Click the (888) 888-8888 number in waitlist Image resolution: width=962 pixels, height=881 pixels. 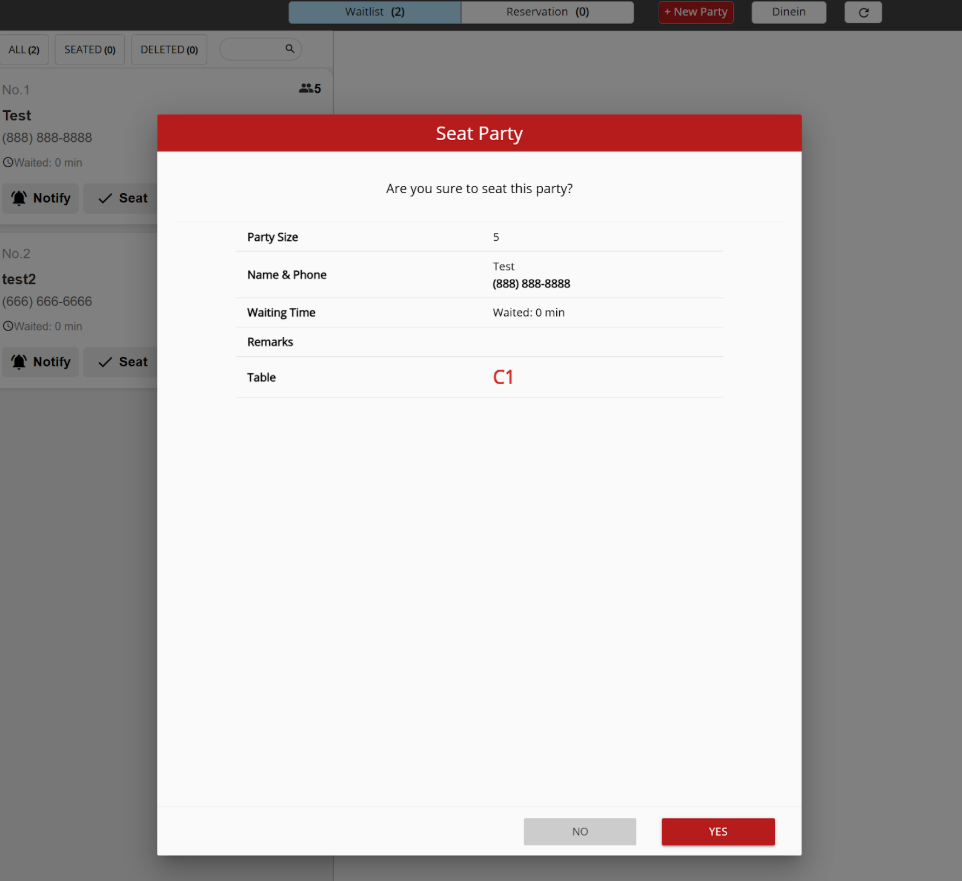[x=47, y=137]
